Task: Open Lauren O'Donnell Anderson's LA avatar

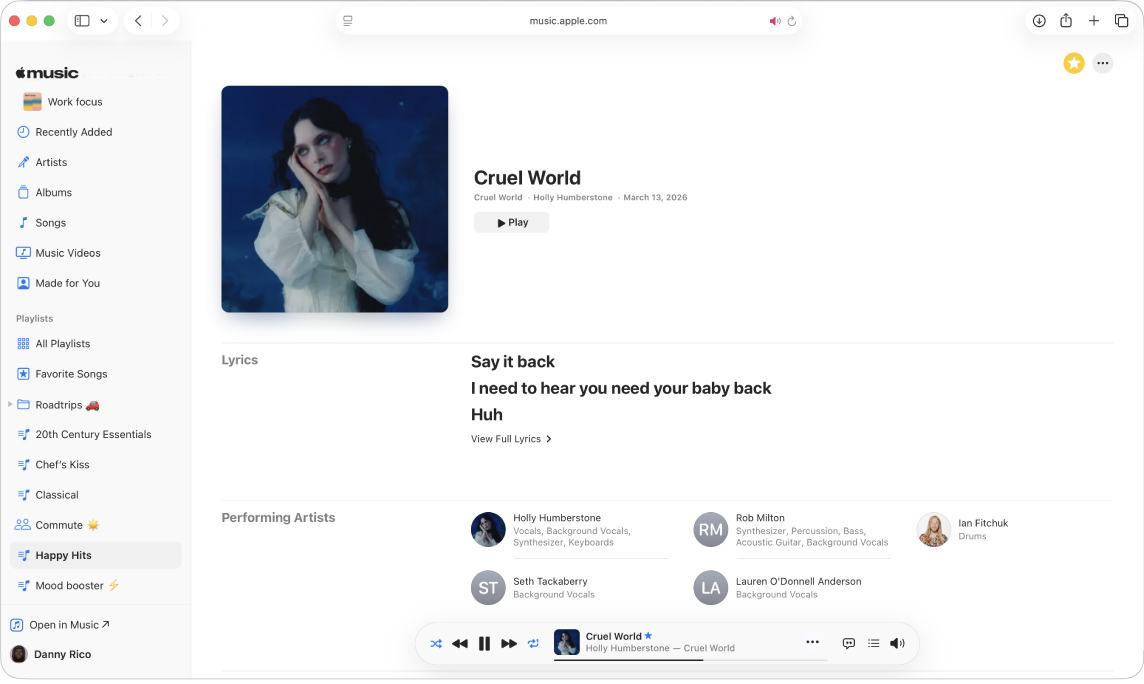Action: 711,588
